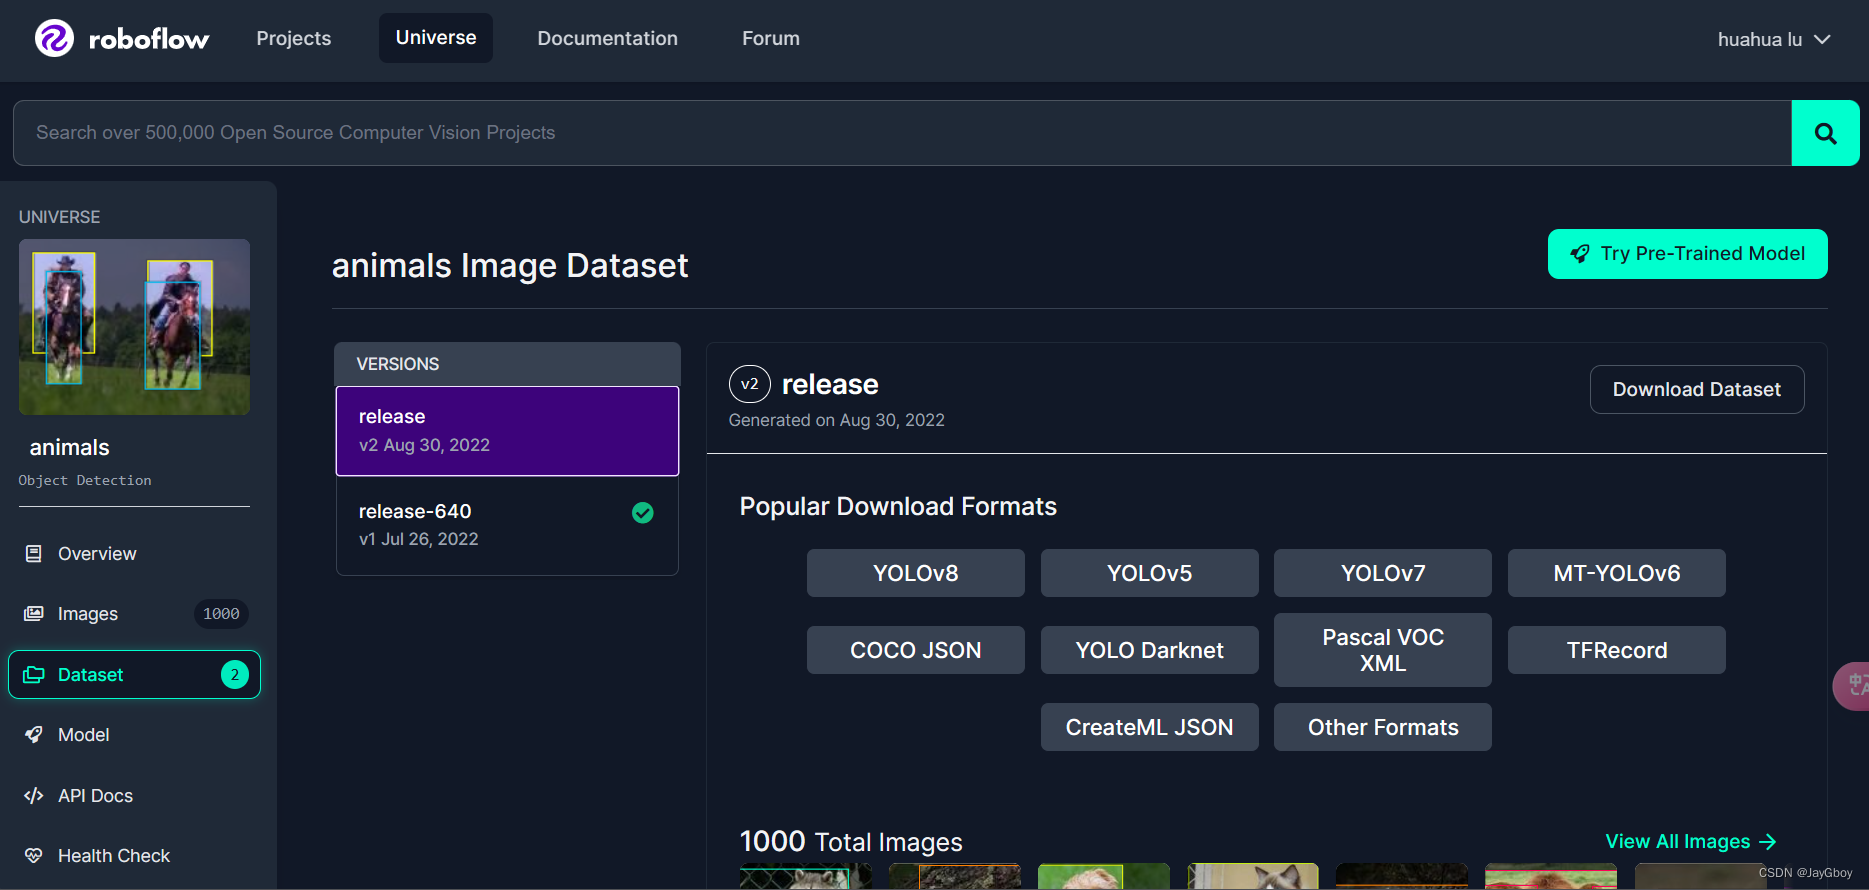1869x890 pixels.
Task: Open the Universe nav tab
Action: tap(436, 38)
